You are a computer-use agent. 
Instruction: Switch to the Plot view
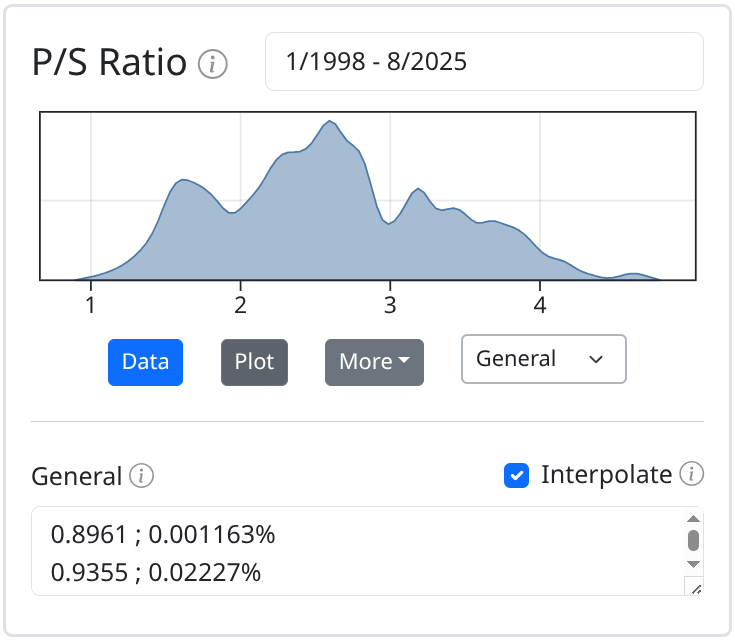click(x=254, y=362)
